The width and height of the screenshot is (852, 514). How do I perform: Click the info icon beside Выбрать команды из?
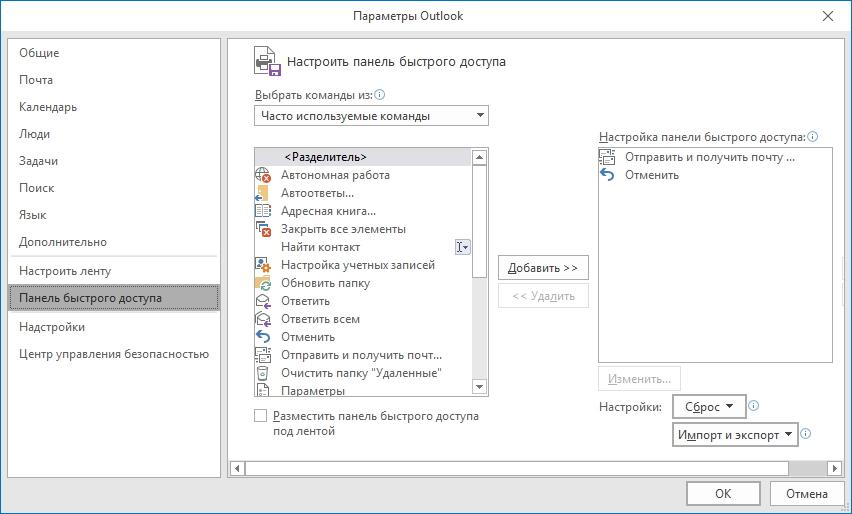coord(380,95)
